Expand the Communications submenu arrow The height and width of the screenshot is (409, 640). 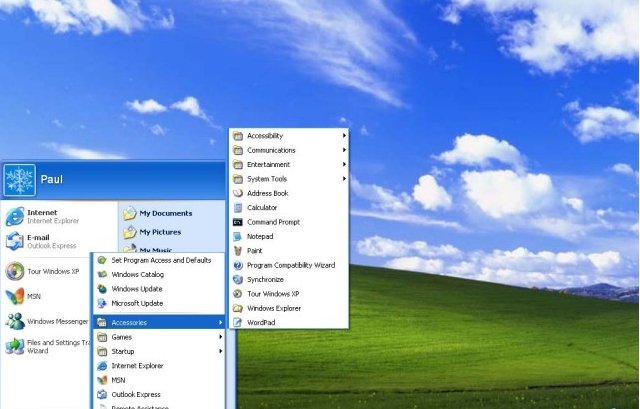[x=344, y=150]
